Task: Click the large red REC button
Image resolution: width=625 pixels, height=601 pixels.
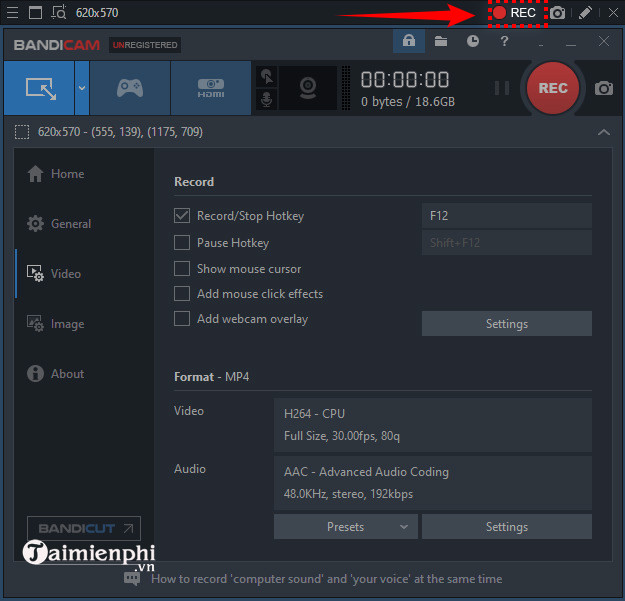Action: click(x=552, y=88)
